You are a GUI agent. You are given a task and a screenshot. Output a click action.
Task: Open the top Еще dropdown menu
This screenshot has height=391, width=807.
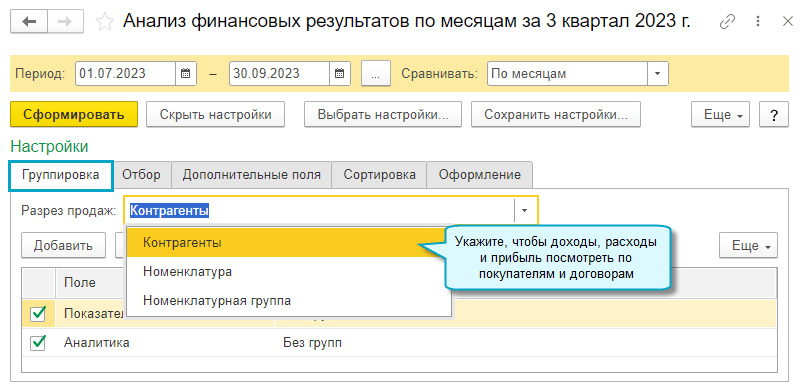720,115
